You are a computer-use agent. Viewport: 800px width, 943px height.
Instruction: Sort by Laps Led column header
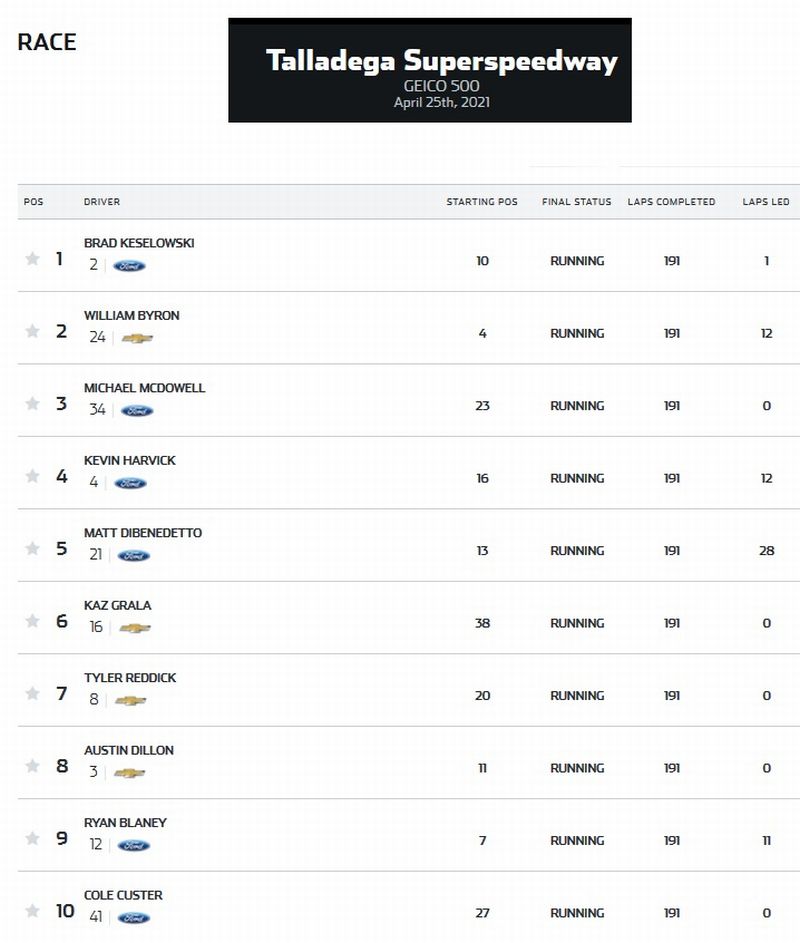click(x=766, y=202)
